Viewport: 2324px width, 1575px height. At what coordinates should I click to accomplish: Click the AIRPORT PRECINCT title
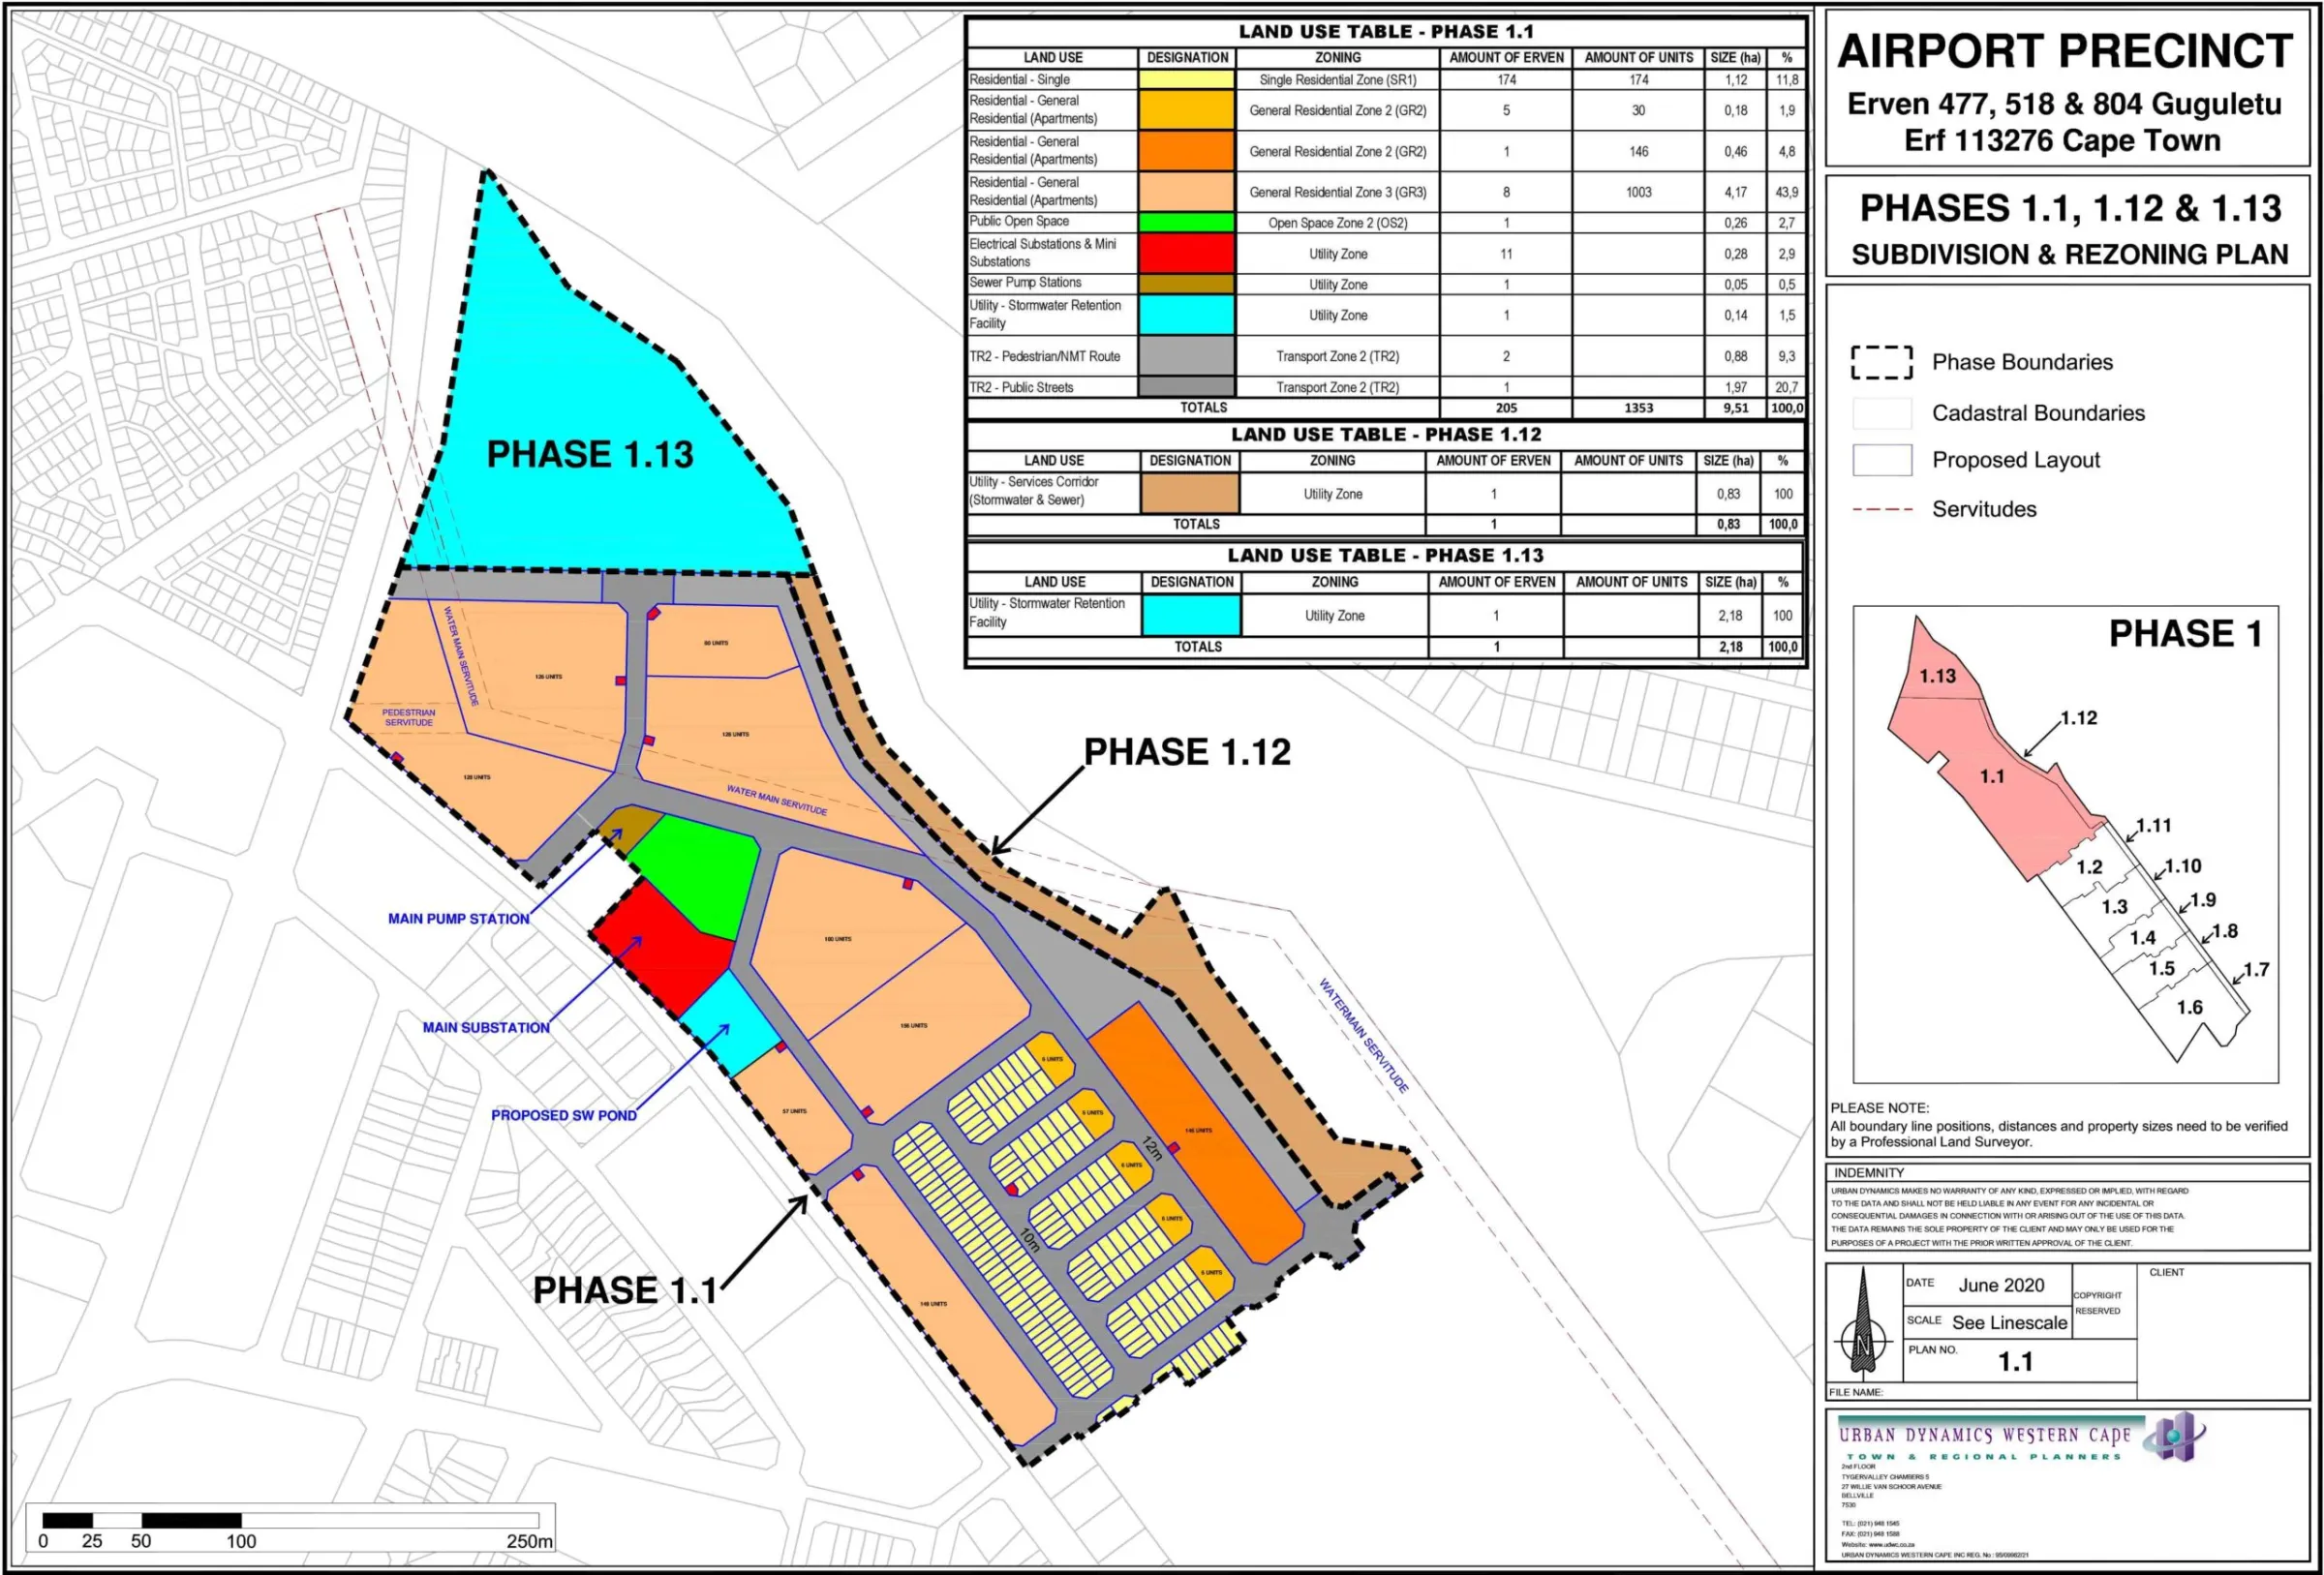(2065, 51)
